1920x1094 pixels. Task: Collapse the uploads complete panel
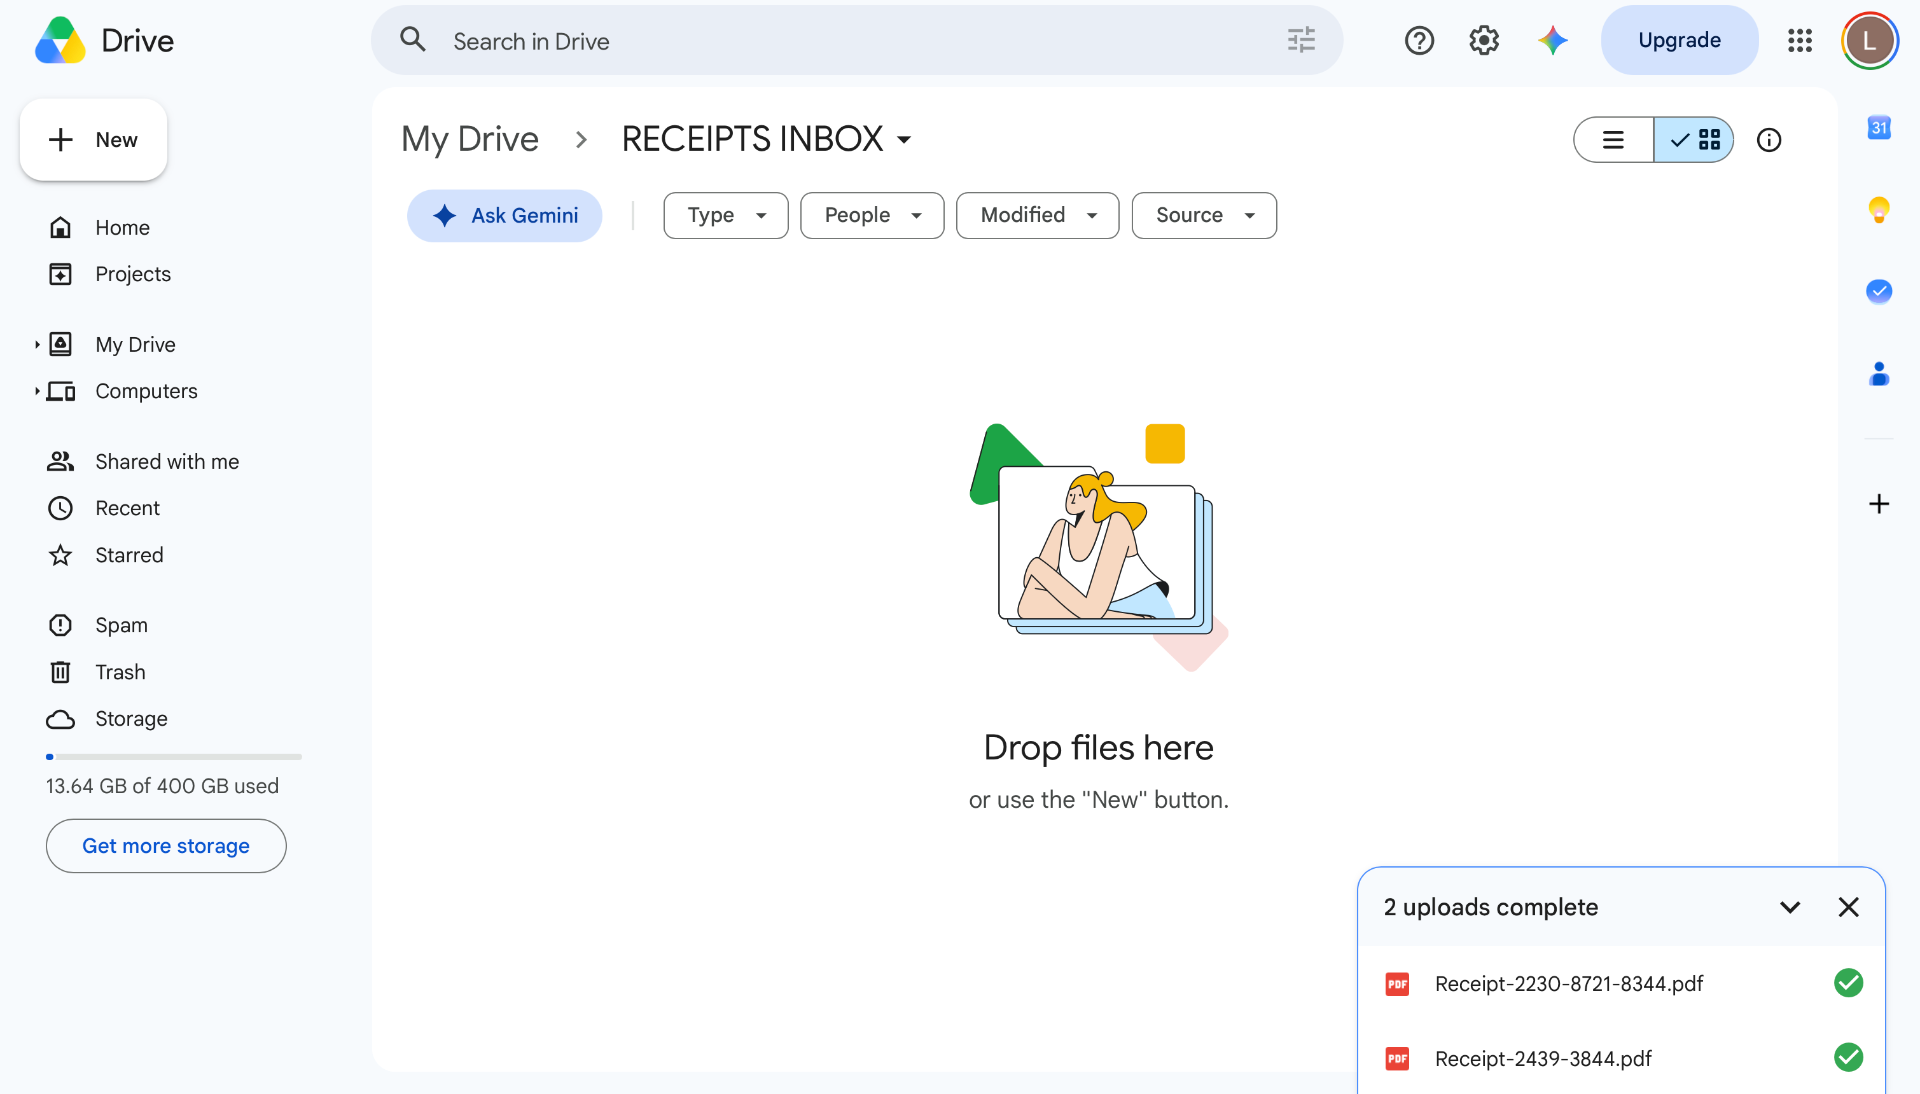[x=1790, y=907]
